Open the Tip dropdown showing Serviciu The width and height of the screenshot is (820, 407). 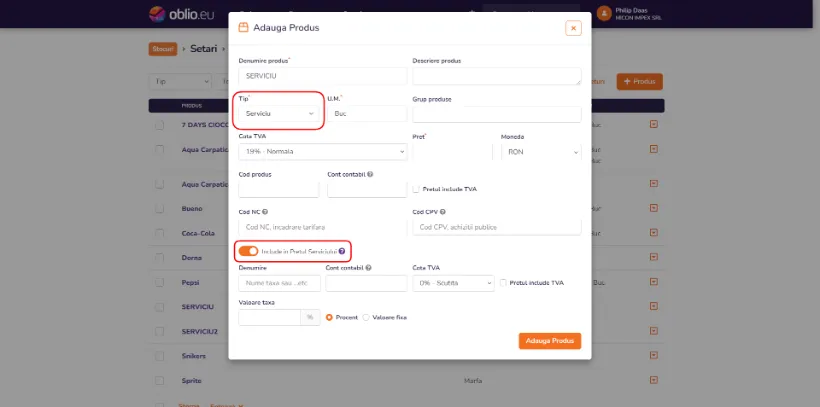click(x=279, y=114)
